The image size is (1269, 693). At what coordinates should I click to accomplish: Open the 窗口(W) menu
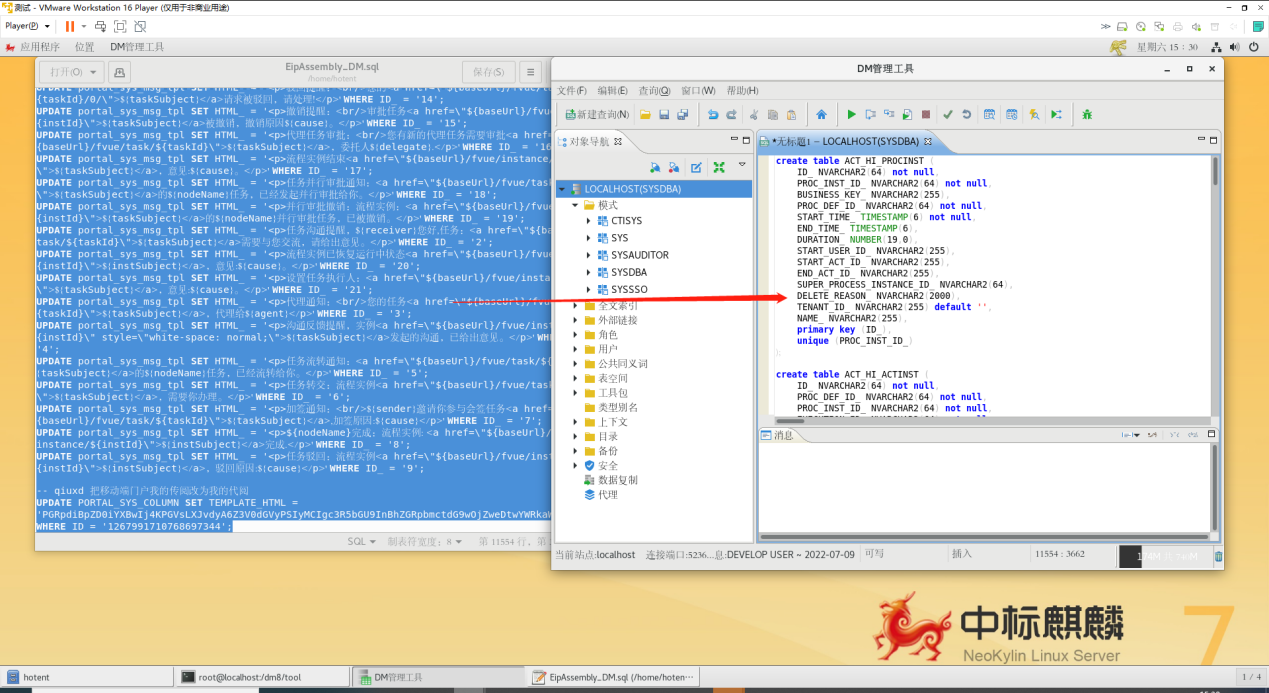tap(697, 91)
